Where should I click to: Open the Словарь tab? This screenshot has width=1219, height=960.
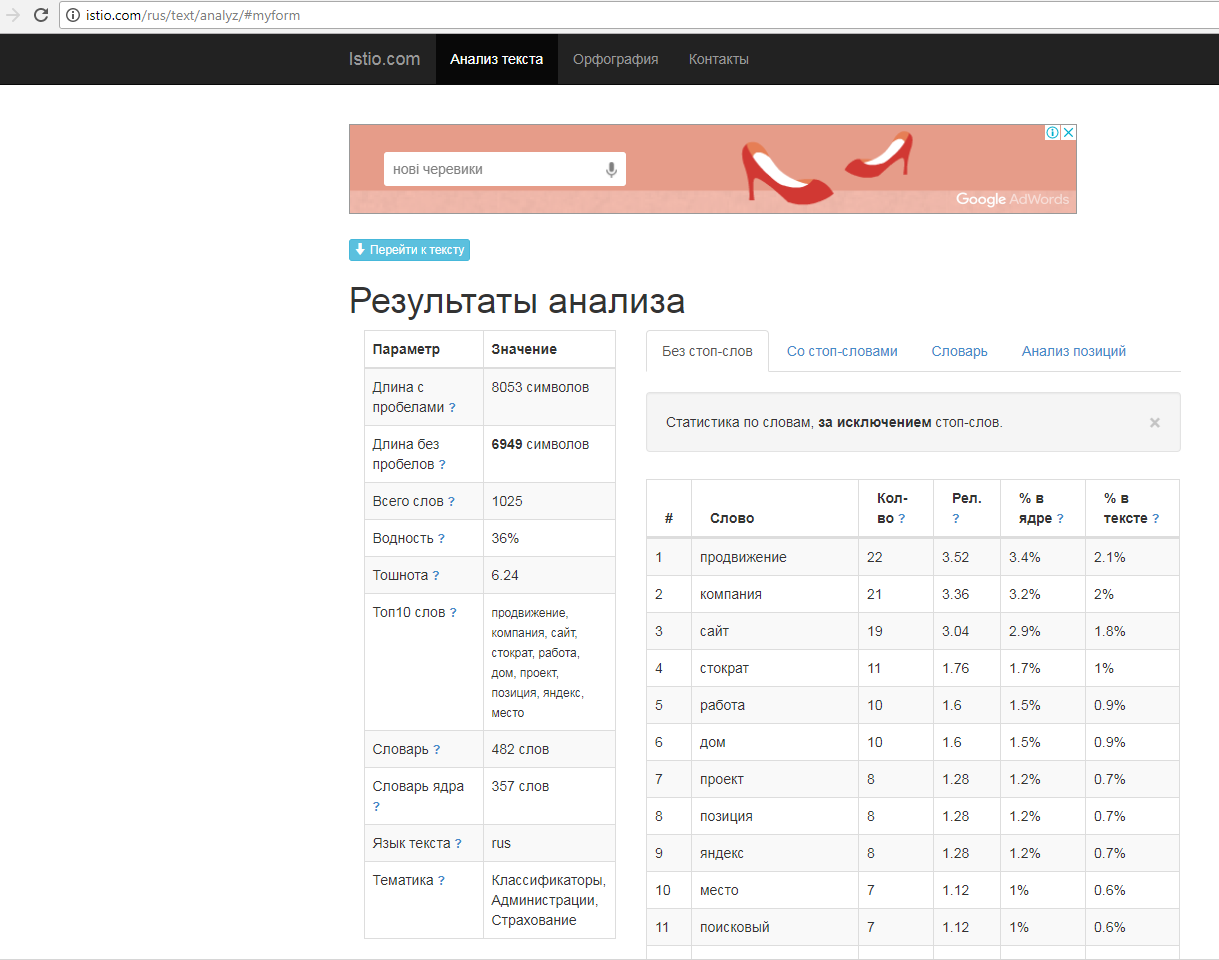coord(959,351)
